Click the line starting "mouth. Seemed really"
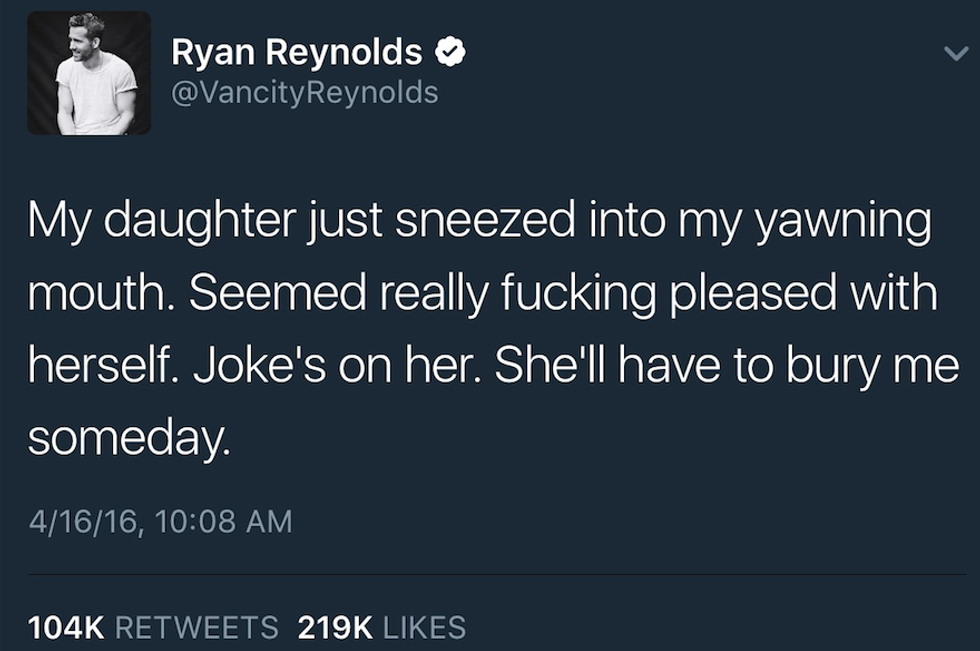The height and width of the screenshot is (651, 980). coord(484,295)
